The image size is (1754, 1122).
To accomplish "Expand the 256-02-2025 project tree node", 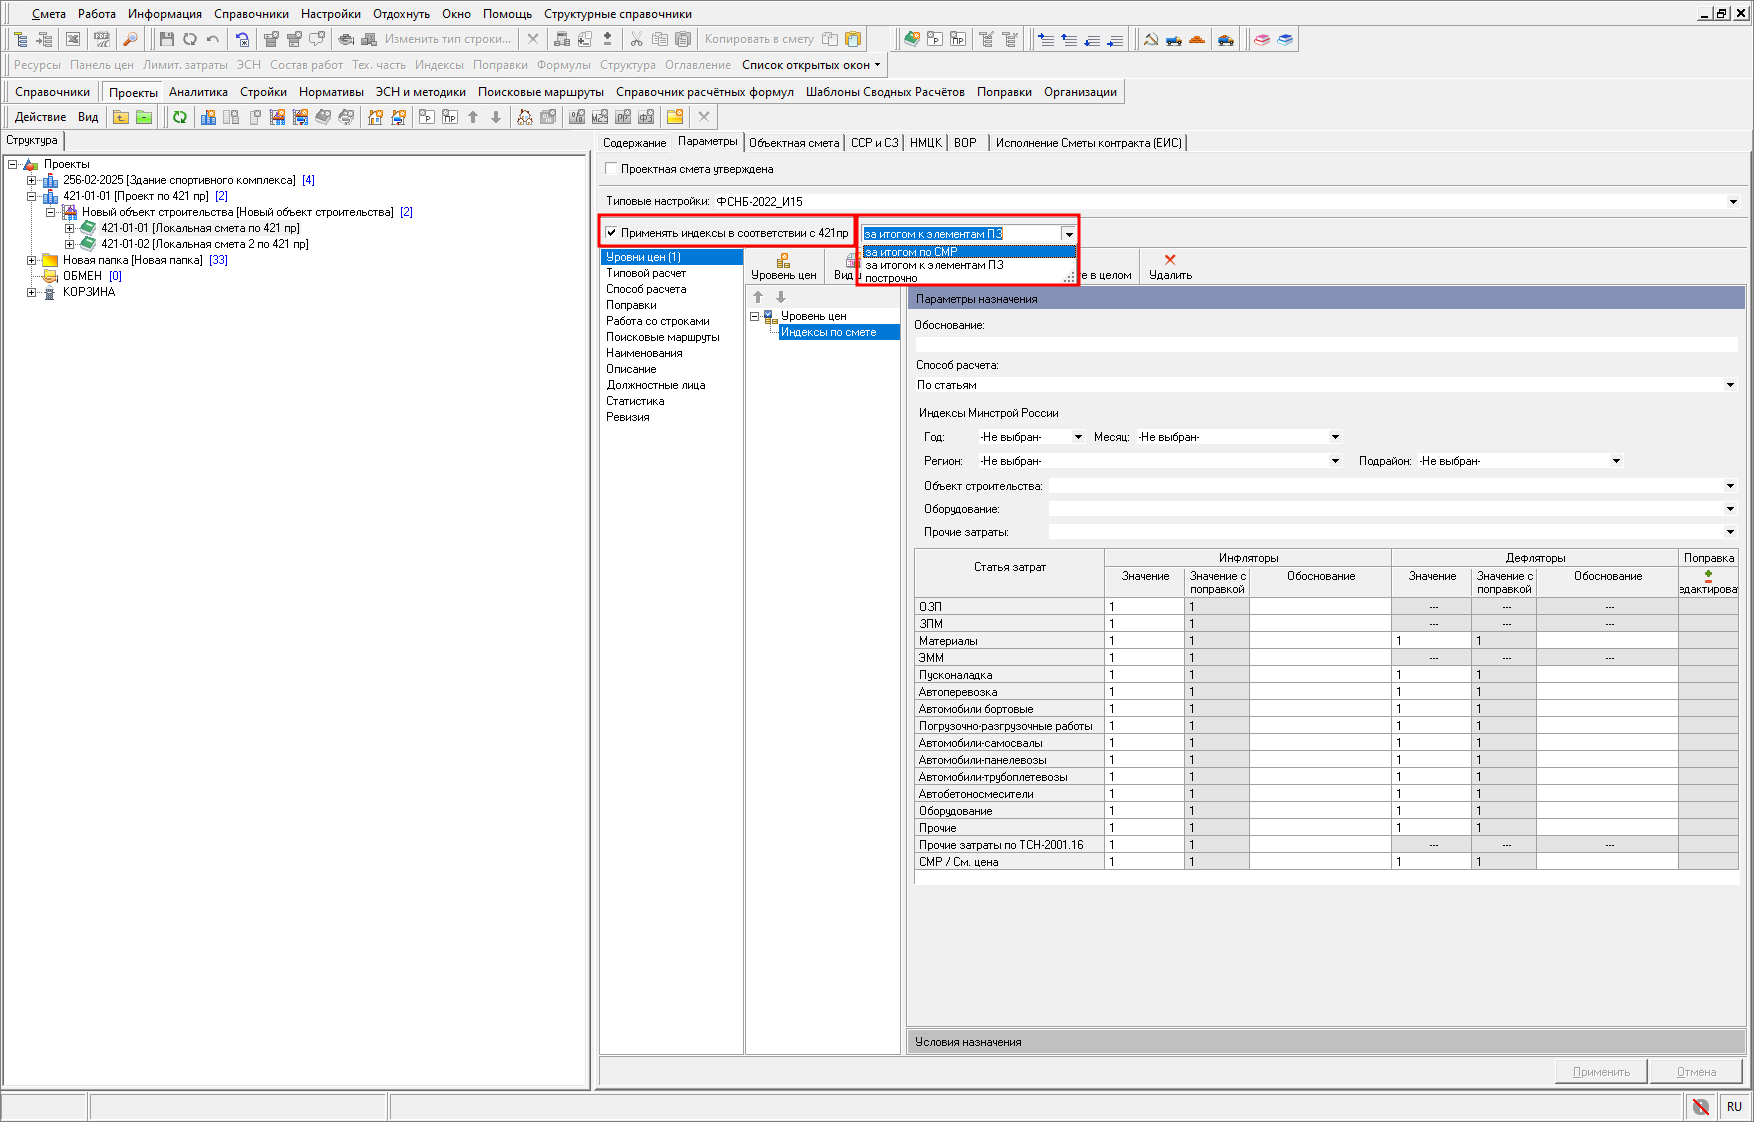I will (32, 180).
